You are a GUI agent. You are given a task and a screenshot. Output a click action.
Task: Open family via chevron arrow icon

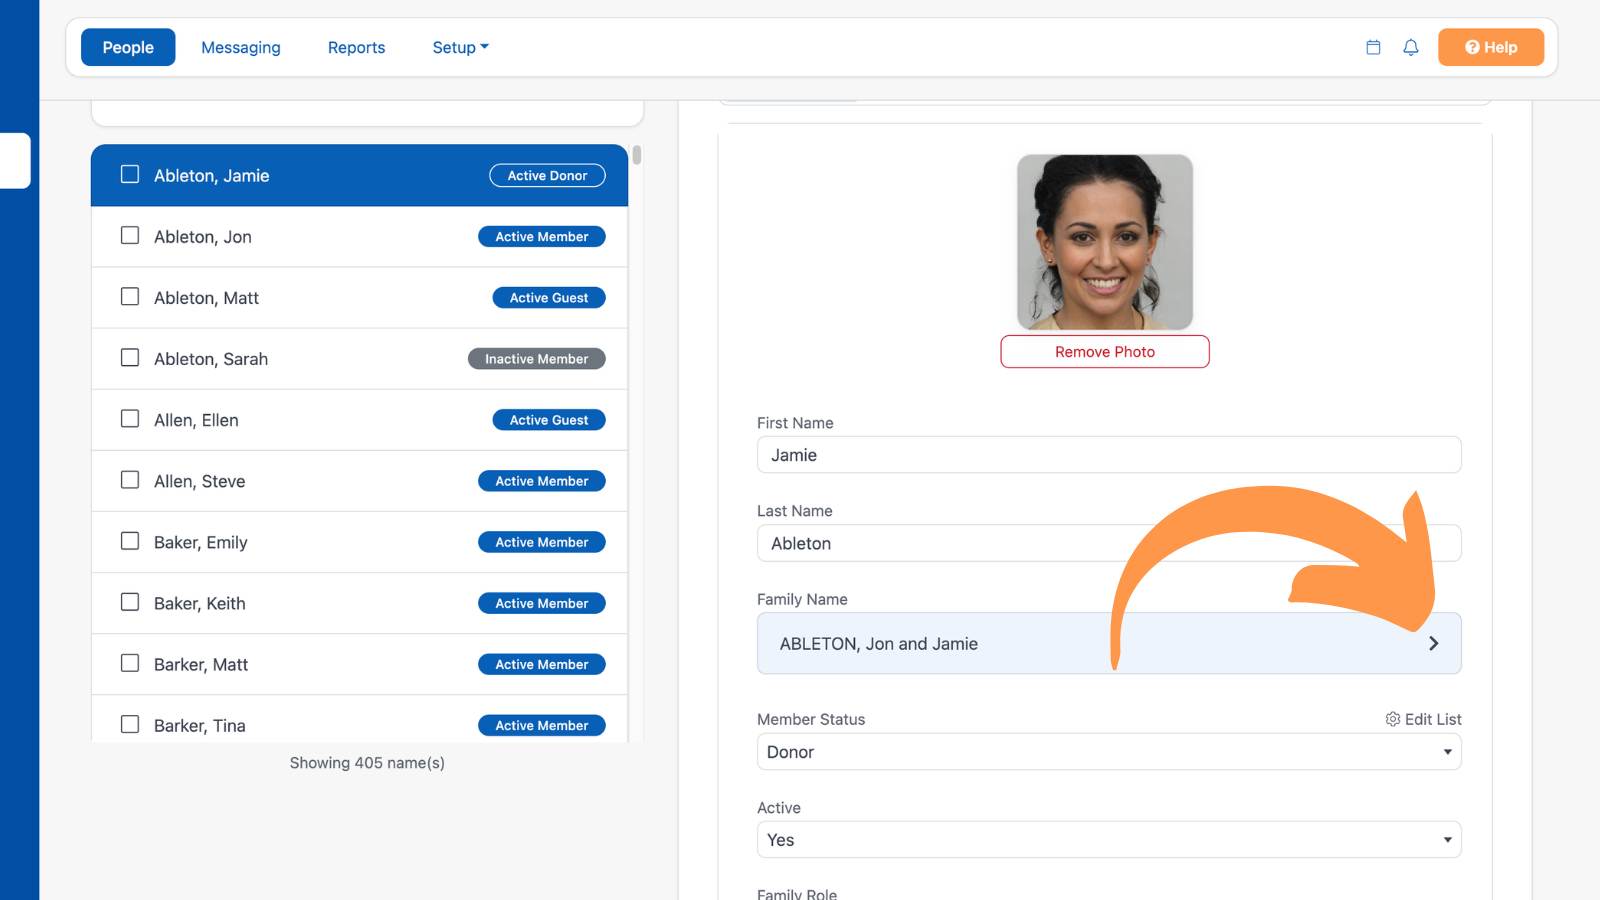(1433, 643)
